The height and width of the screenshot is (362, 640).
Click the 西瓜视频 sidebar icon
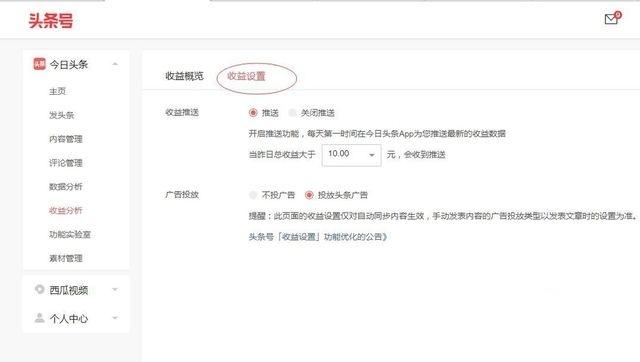[40, 289]
